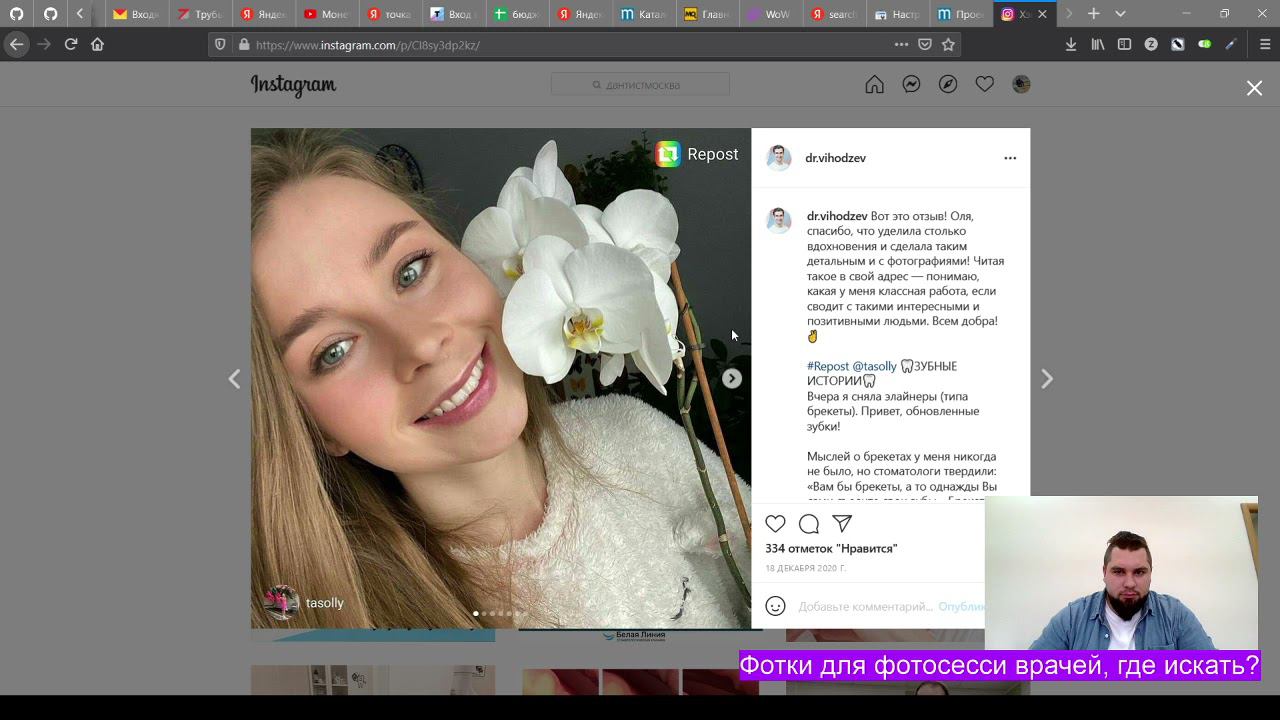Click the Repost badge on the photo
Image resolution: width=1280 pixels, height=720 pixels.
point(697,154)
